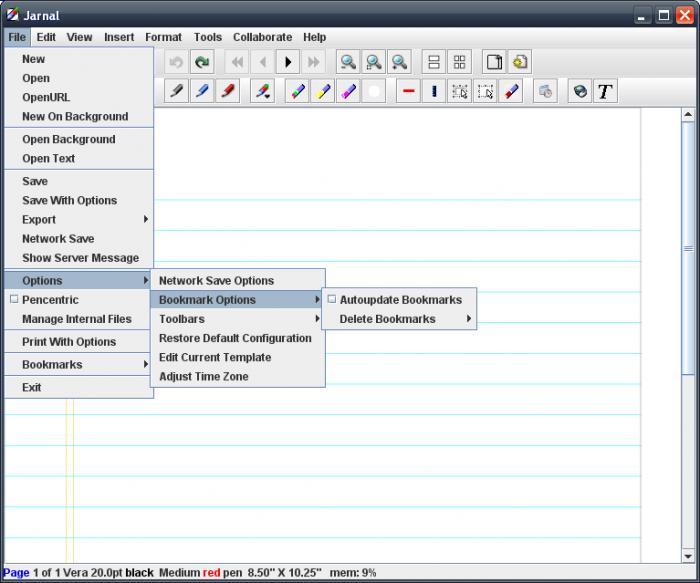Click the zoom in magnifier icon
Image resolution: width=700 pixels, height=583 pixels.
(x=399, y=62)
